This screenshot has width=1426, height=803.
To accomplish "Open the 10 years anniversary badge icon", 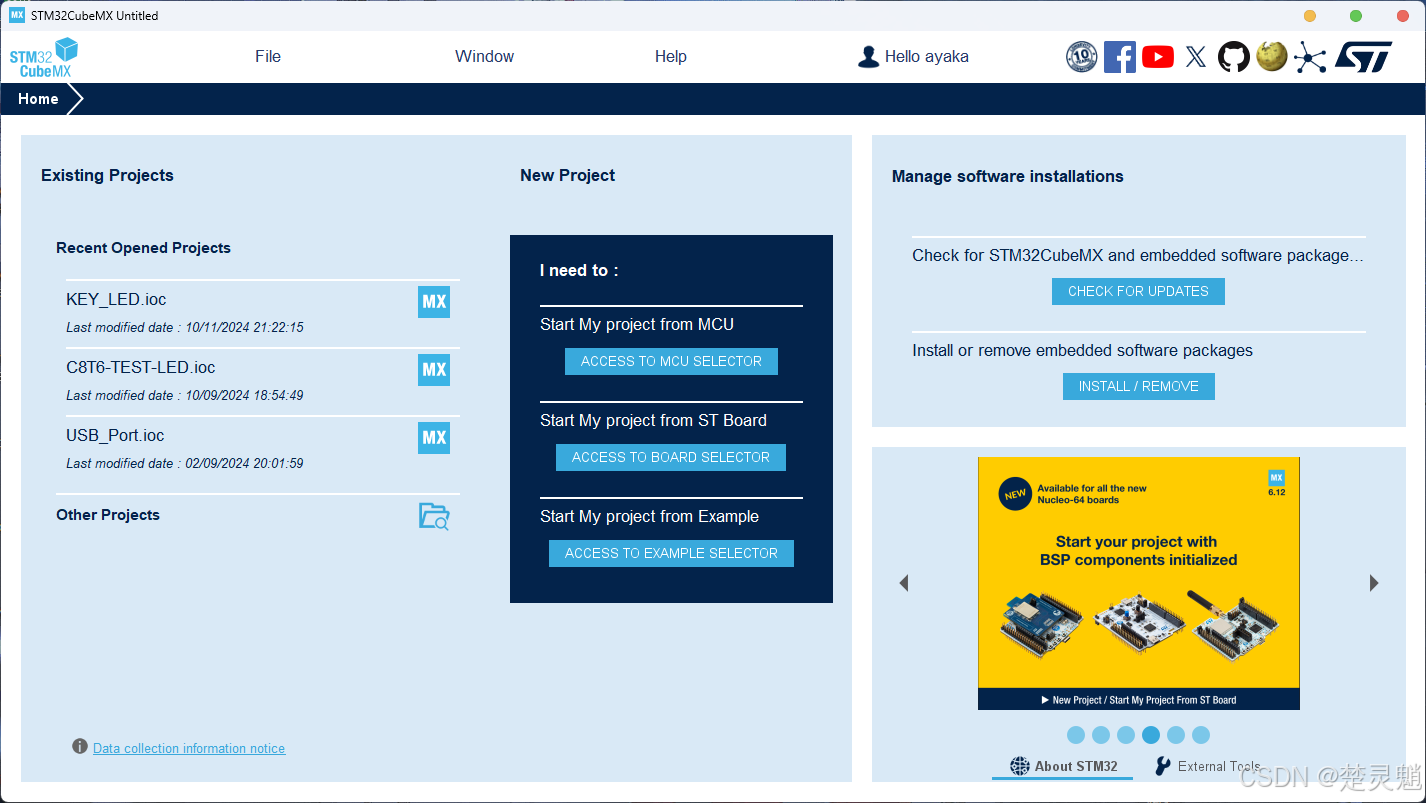I will click(x=1081, y=57).
